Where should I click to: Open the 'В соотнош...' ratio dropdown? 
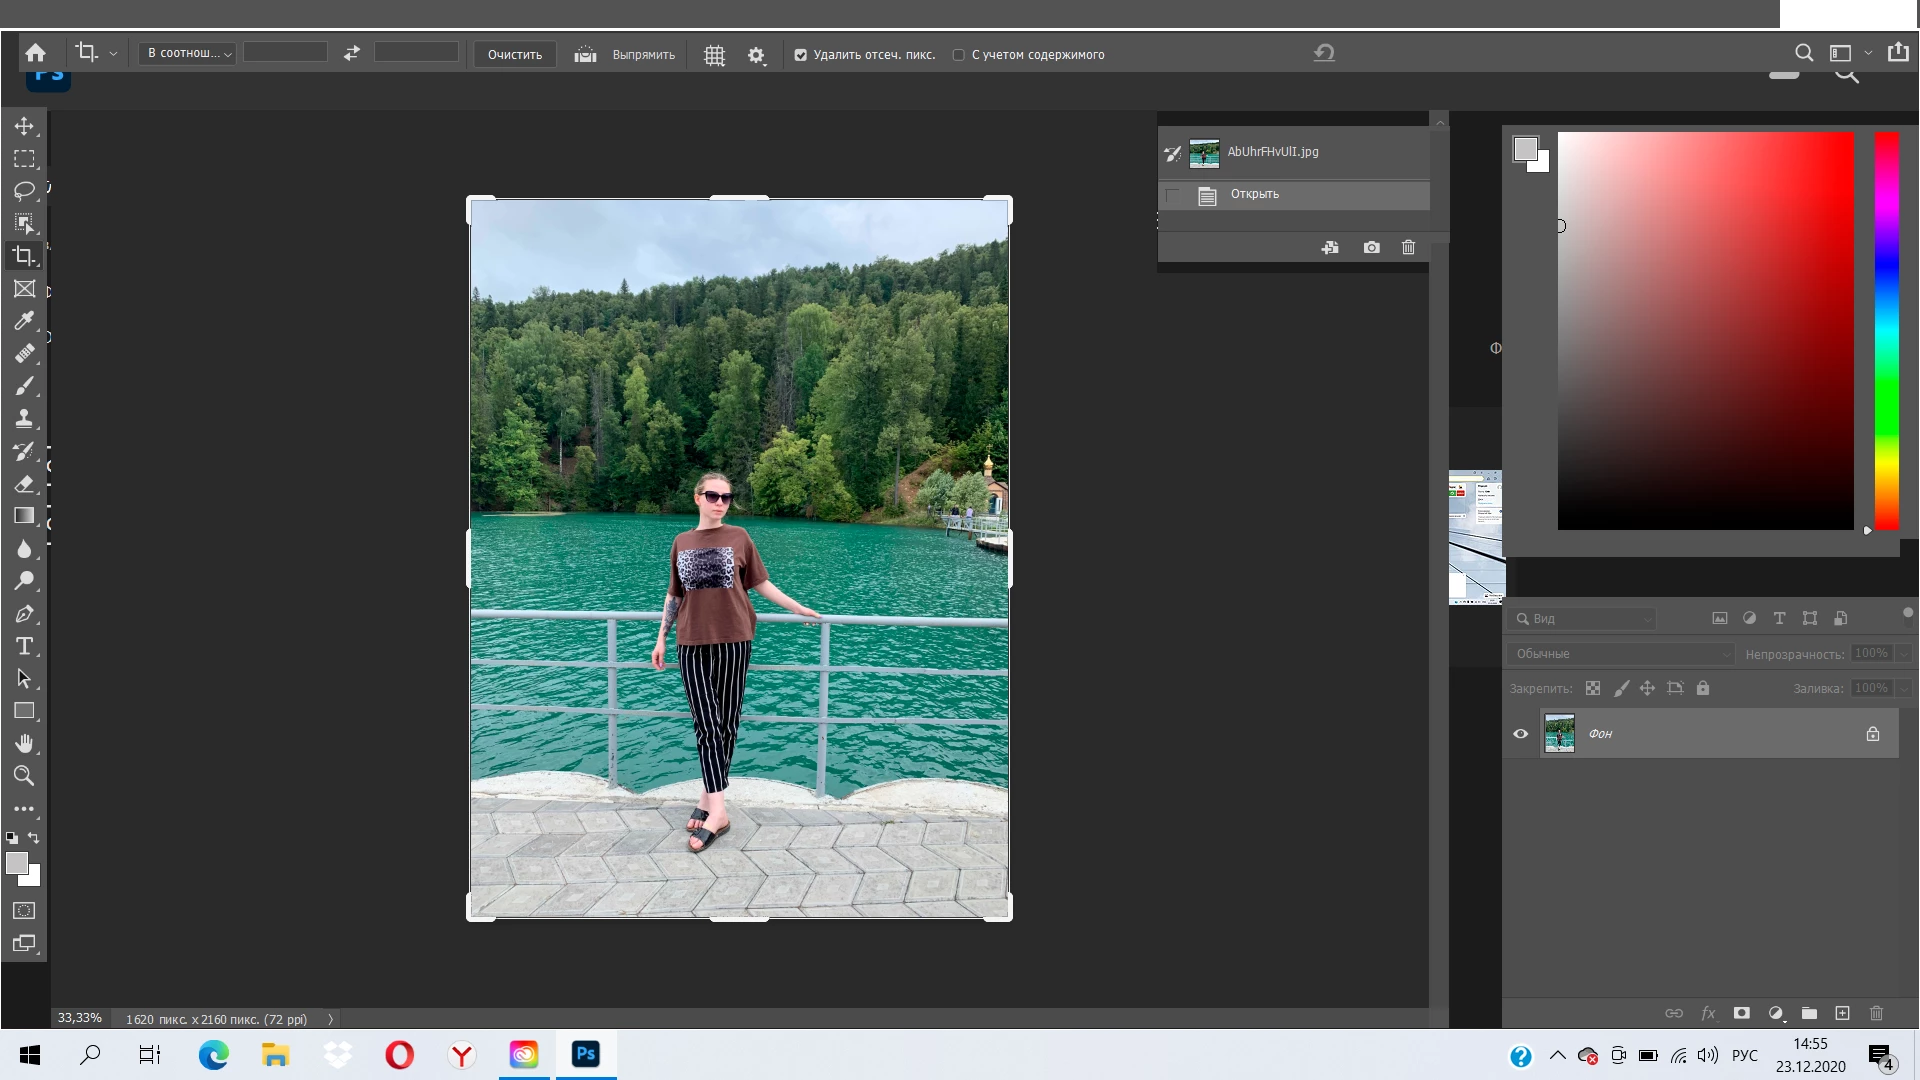188,53
